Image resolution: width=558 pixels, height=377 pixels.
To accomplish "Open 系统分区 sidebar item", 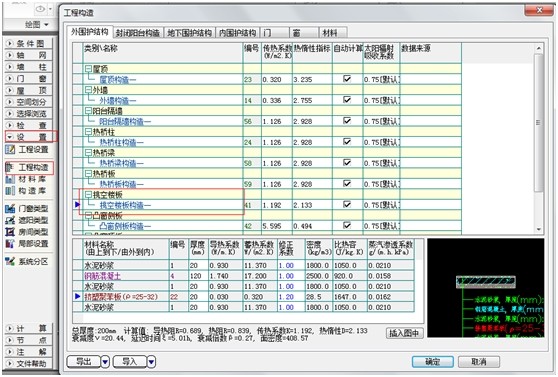I will click(x=27, y=261).
